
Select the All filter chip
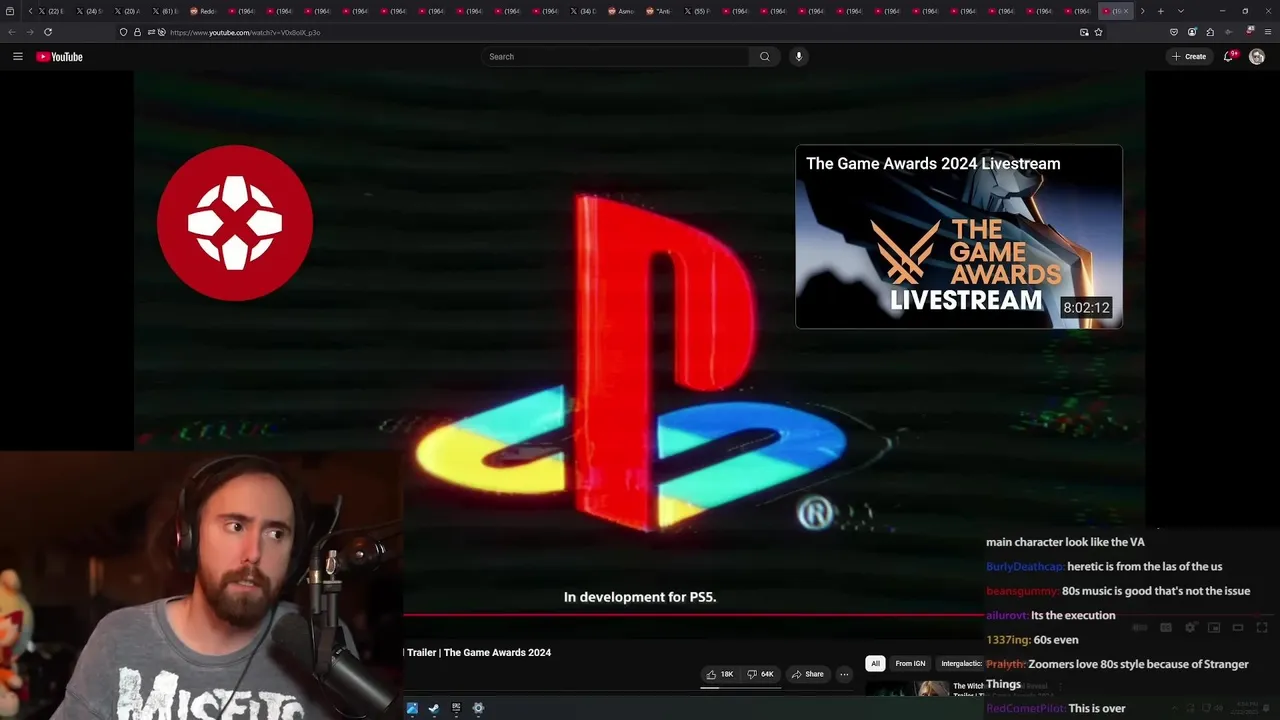[x=875, y=663]
